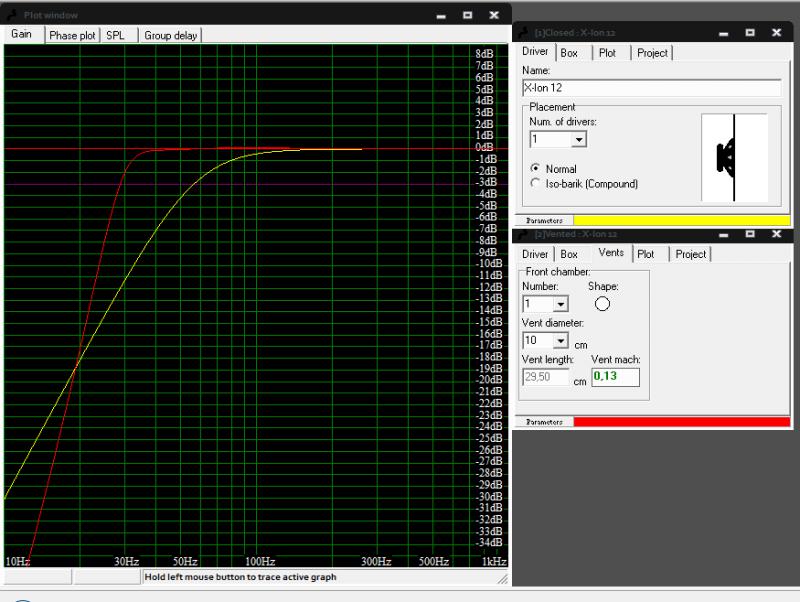Close the Plot window
The height and width of the screenshot is (602, 800).
494,15
